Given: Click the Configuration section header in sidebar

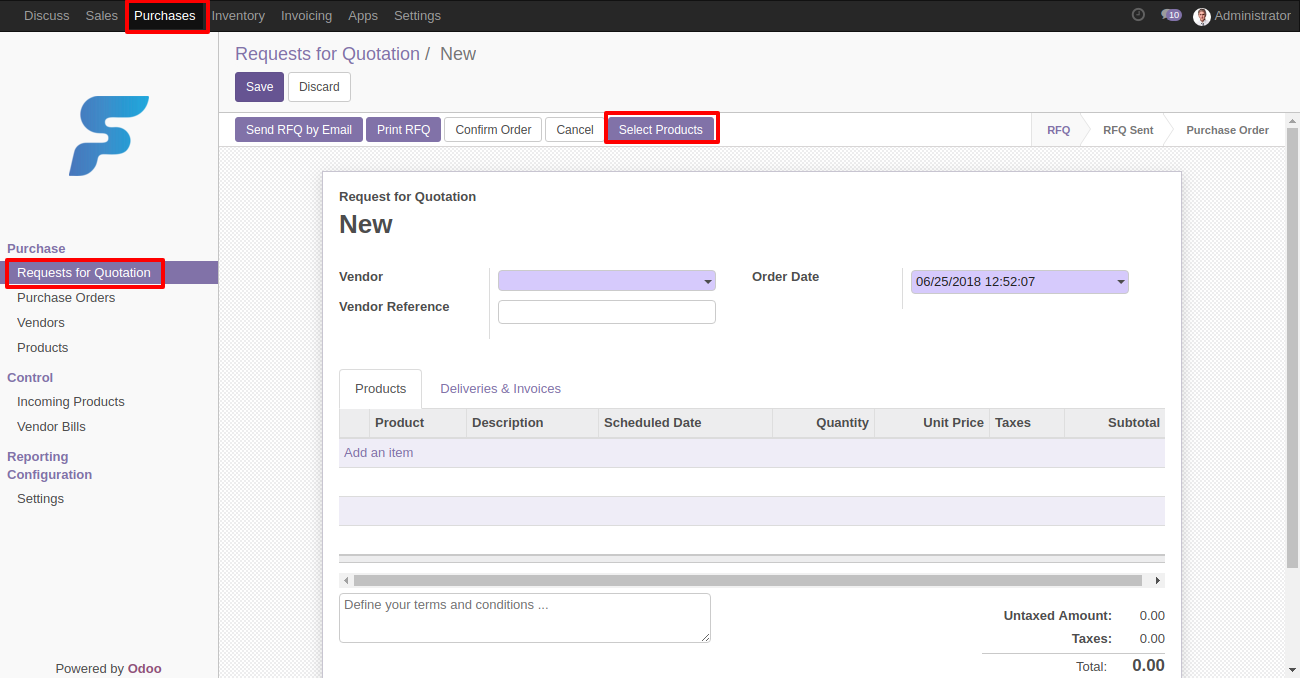Looking at the screenshot, I should click(50, 475).
